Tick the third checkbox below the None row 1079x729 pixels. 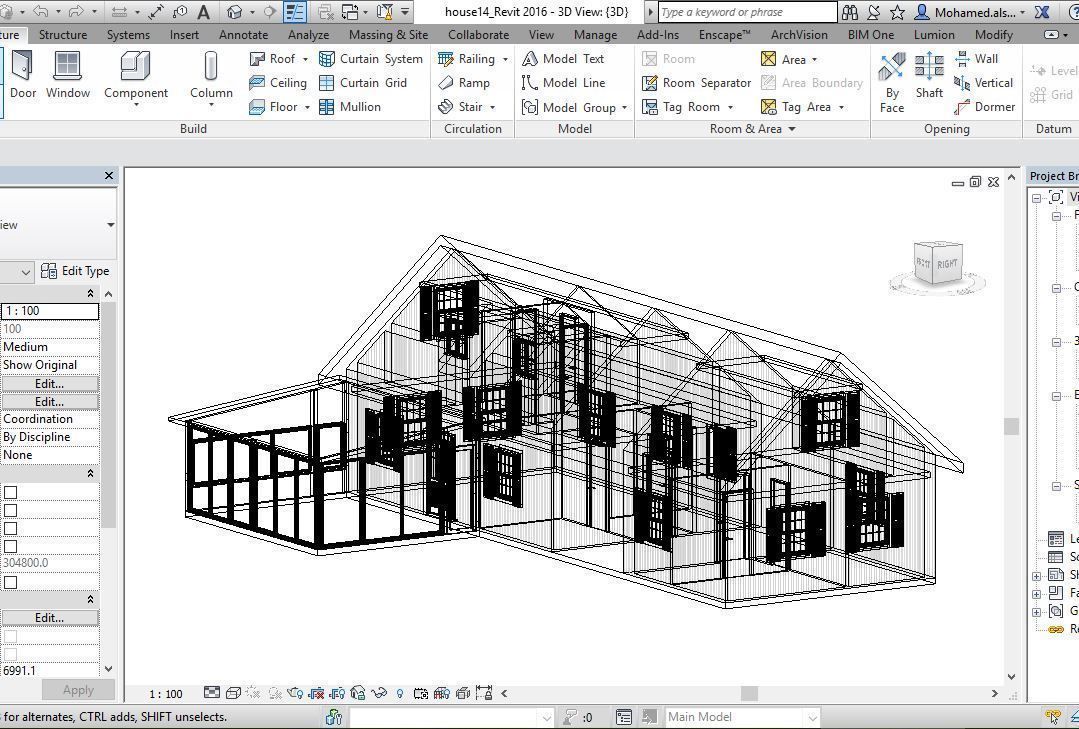(10, 528)
